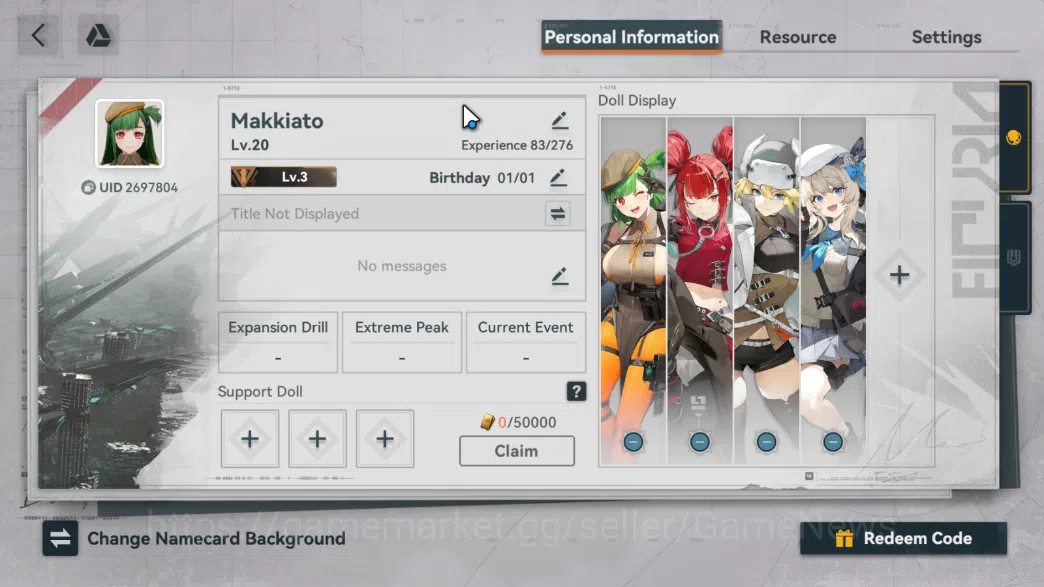Click Change Namecard Background label
Screen dimensions: 1044x587
coord(216,538)
